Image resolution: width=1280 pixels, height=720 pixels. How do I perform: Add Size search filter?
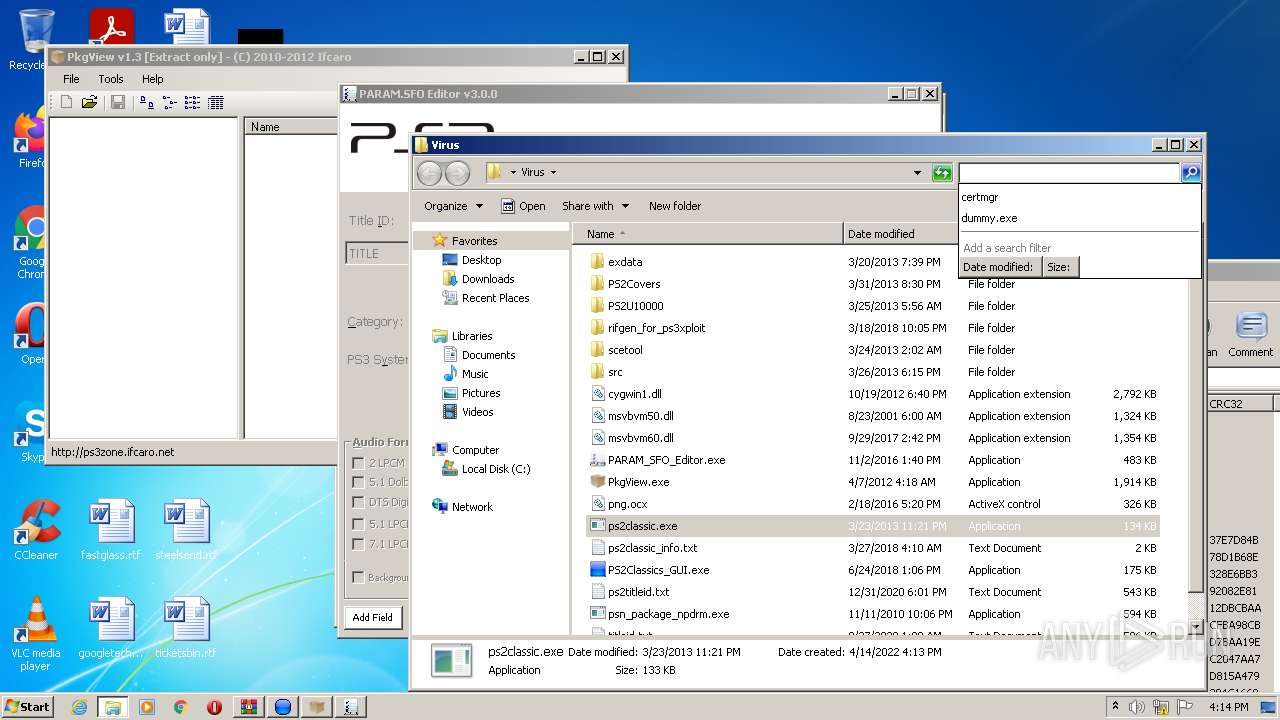(1059, 267)
